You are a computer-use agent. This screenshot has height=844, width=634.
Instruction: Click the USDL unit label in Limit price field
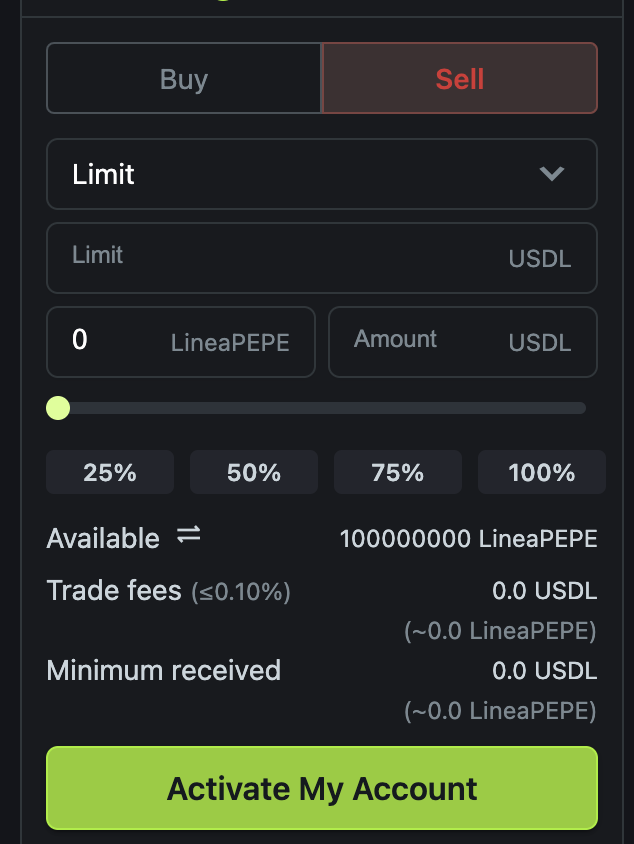point(539,259)
